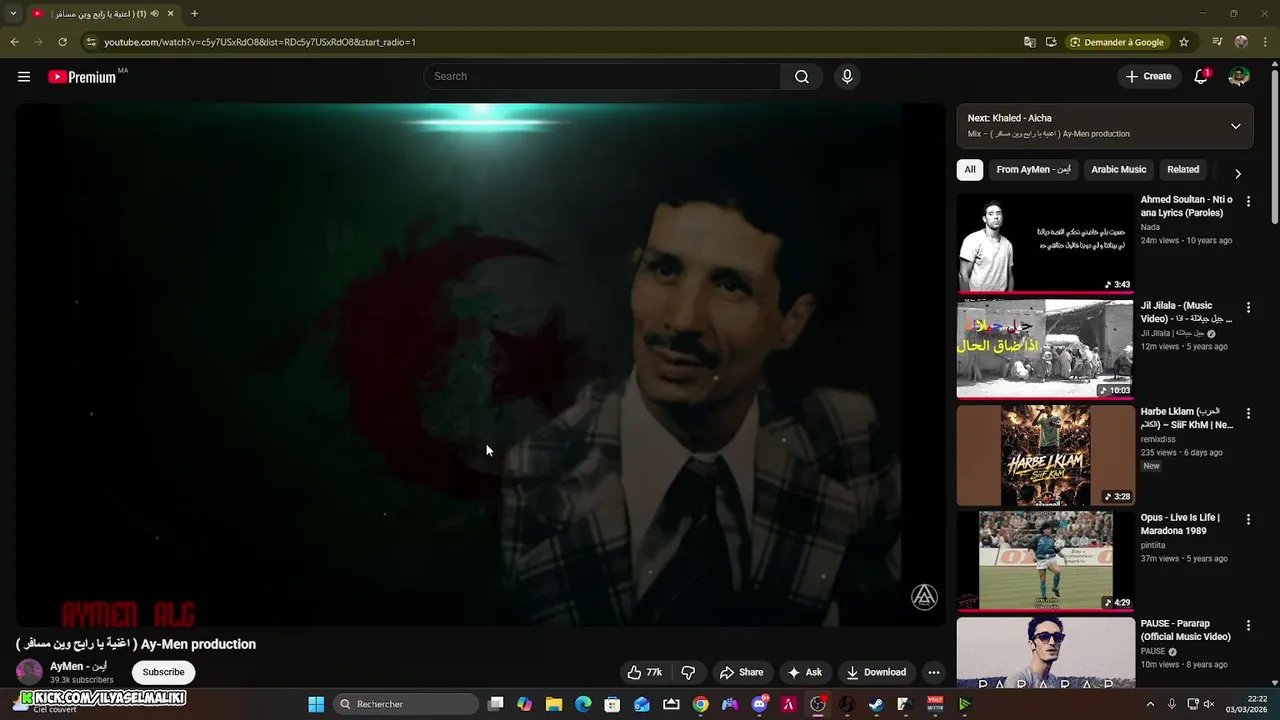Select the Arabic Music filter chip
The height and width of the screenshot is (720, 1280).
pyautogui.click(x=1119, y=170)
